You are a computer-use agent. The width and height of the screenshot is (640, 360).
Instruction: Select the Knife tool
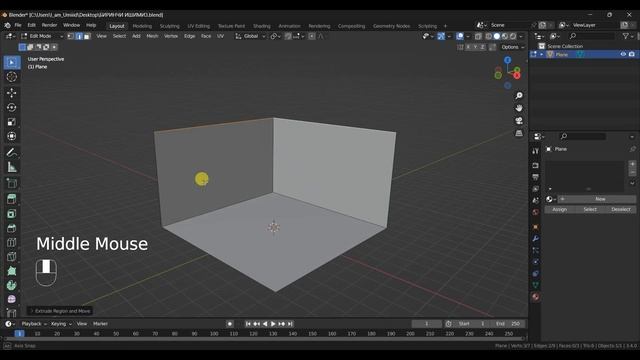tap(11, 256)
